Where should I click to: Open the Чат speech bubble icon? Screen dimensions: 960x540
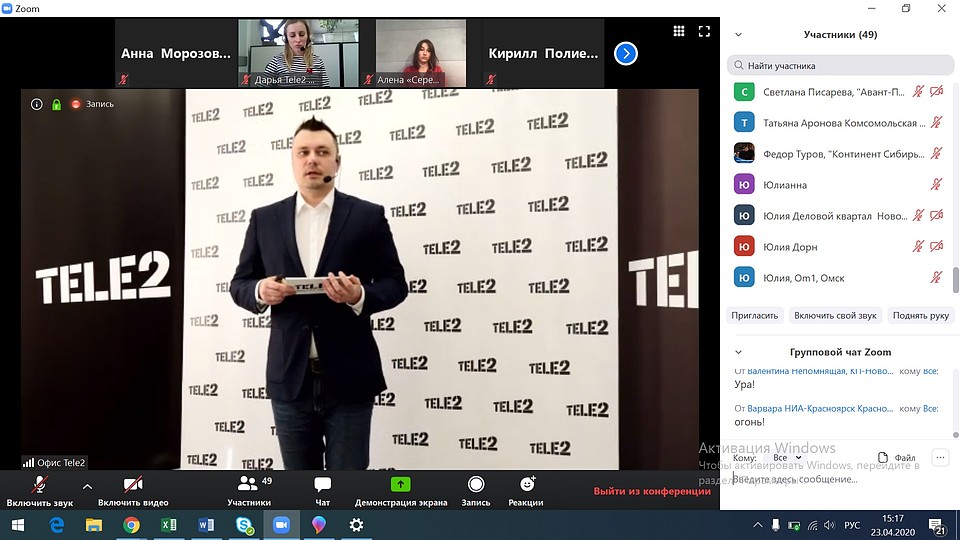(x=323, y=484)
